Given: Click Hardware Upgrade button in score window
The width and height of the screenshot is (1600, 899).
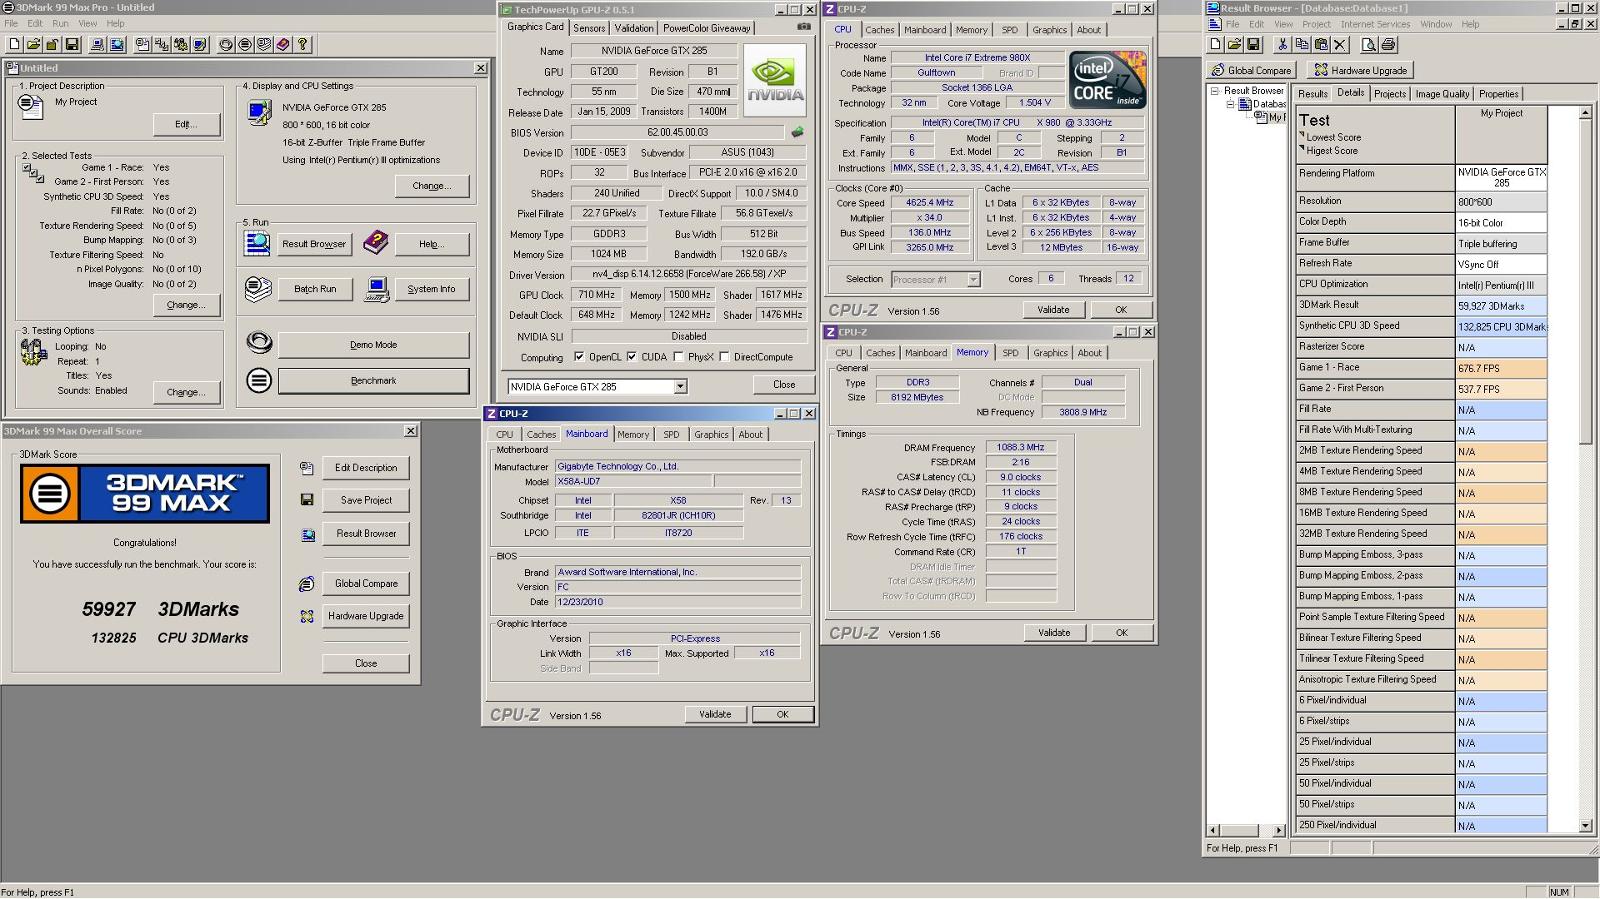Looking at the screenshot, I should [365, 616].
